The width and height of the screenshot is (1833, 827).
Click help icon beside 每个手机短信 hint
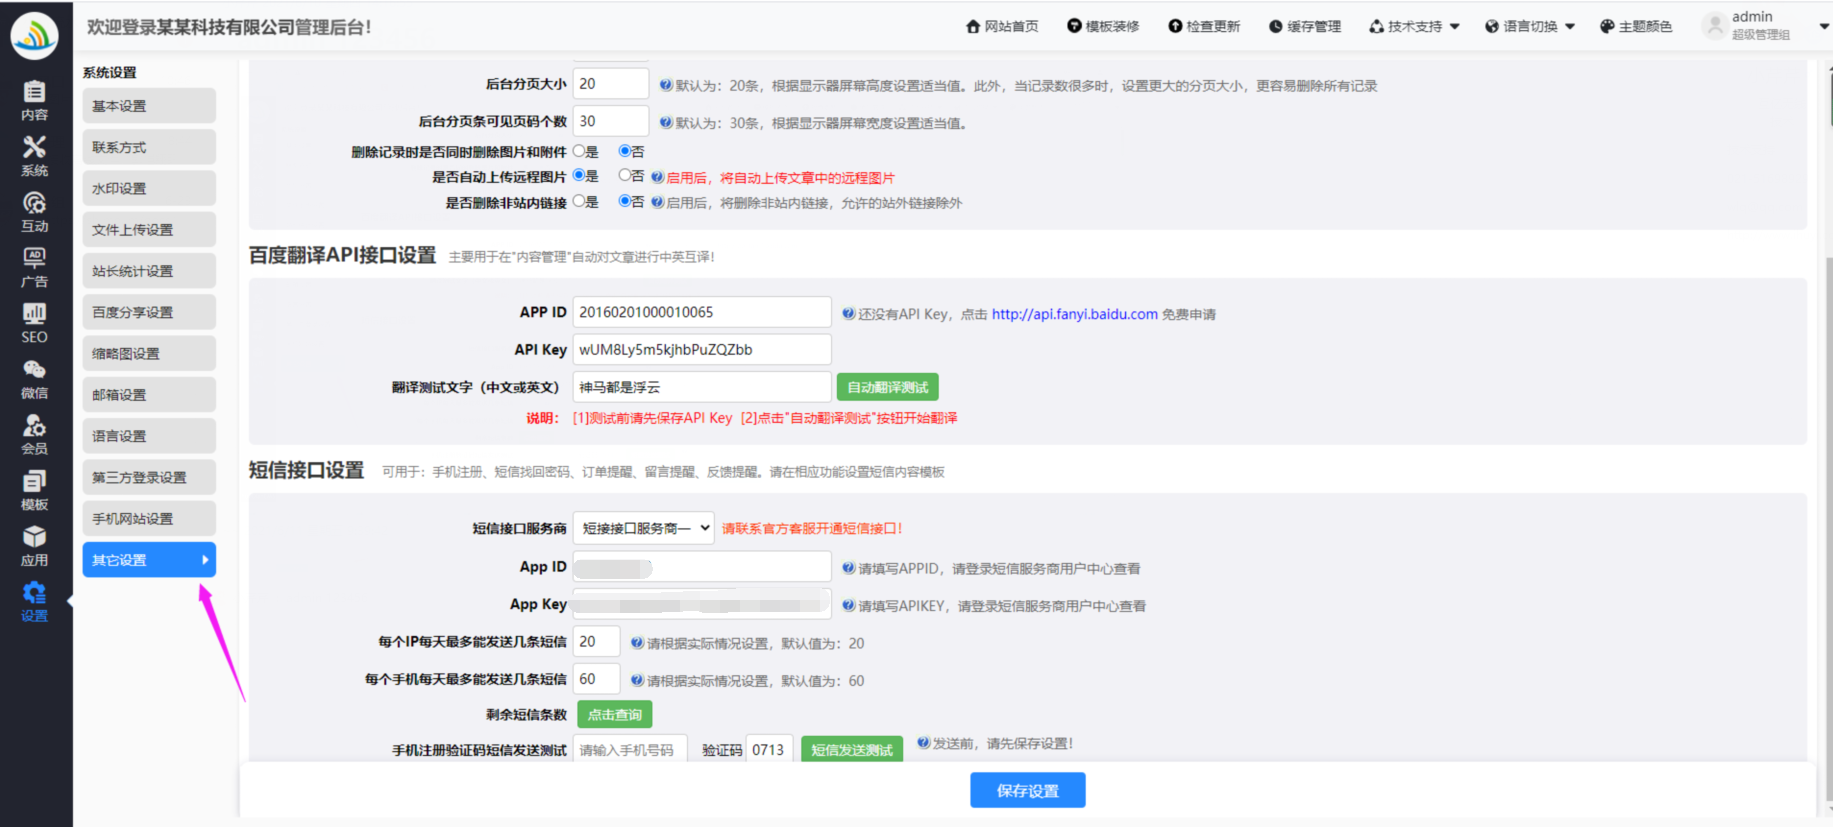click(x=637, y=680)
